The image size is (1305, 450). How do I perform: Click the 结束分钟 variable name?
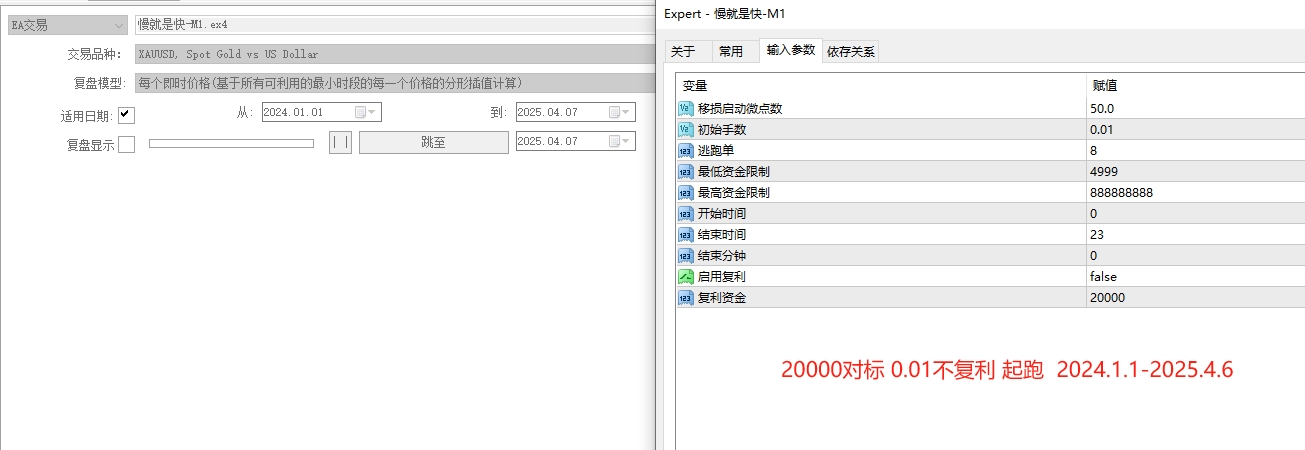[722, 255]
